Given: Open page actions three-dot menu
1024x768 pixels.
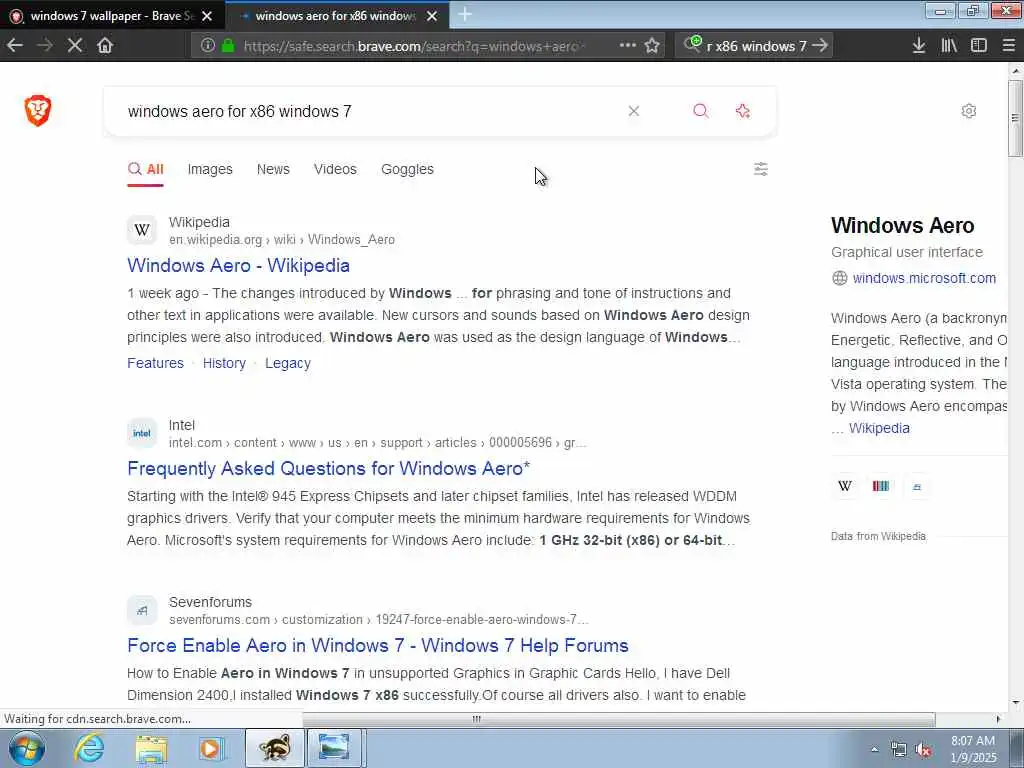Looking at the screenshot, I should coord(628,45).
